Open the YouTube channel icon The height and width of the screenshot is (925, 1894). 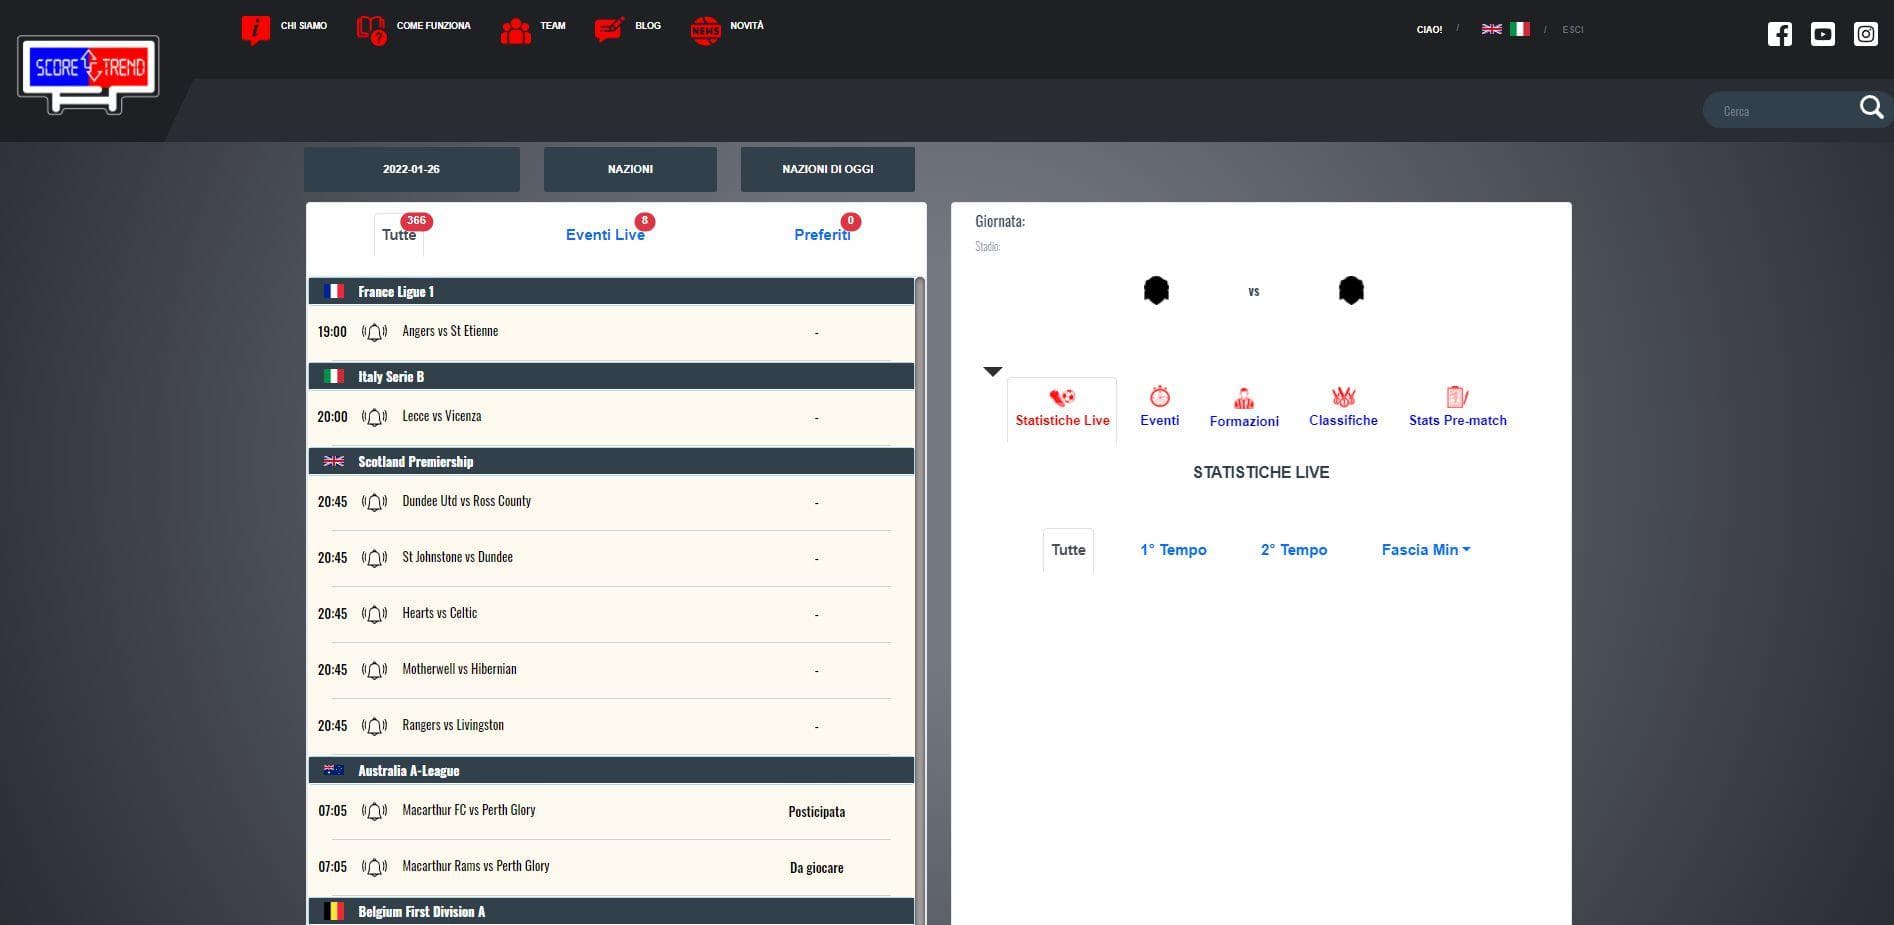pyautogui.click(x=1822, y=34)
